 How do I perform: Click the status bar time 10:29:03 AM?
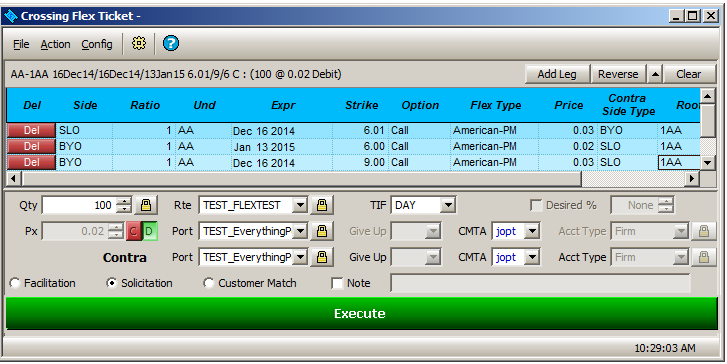coord(664,348)
